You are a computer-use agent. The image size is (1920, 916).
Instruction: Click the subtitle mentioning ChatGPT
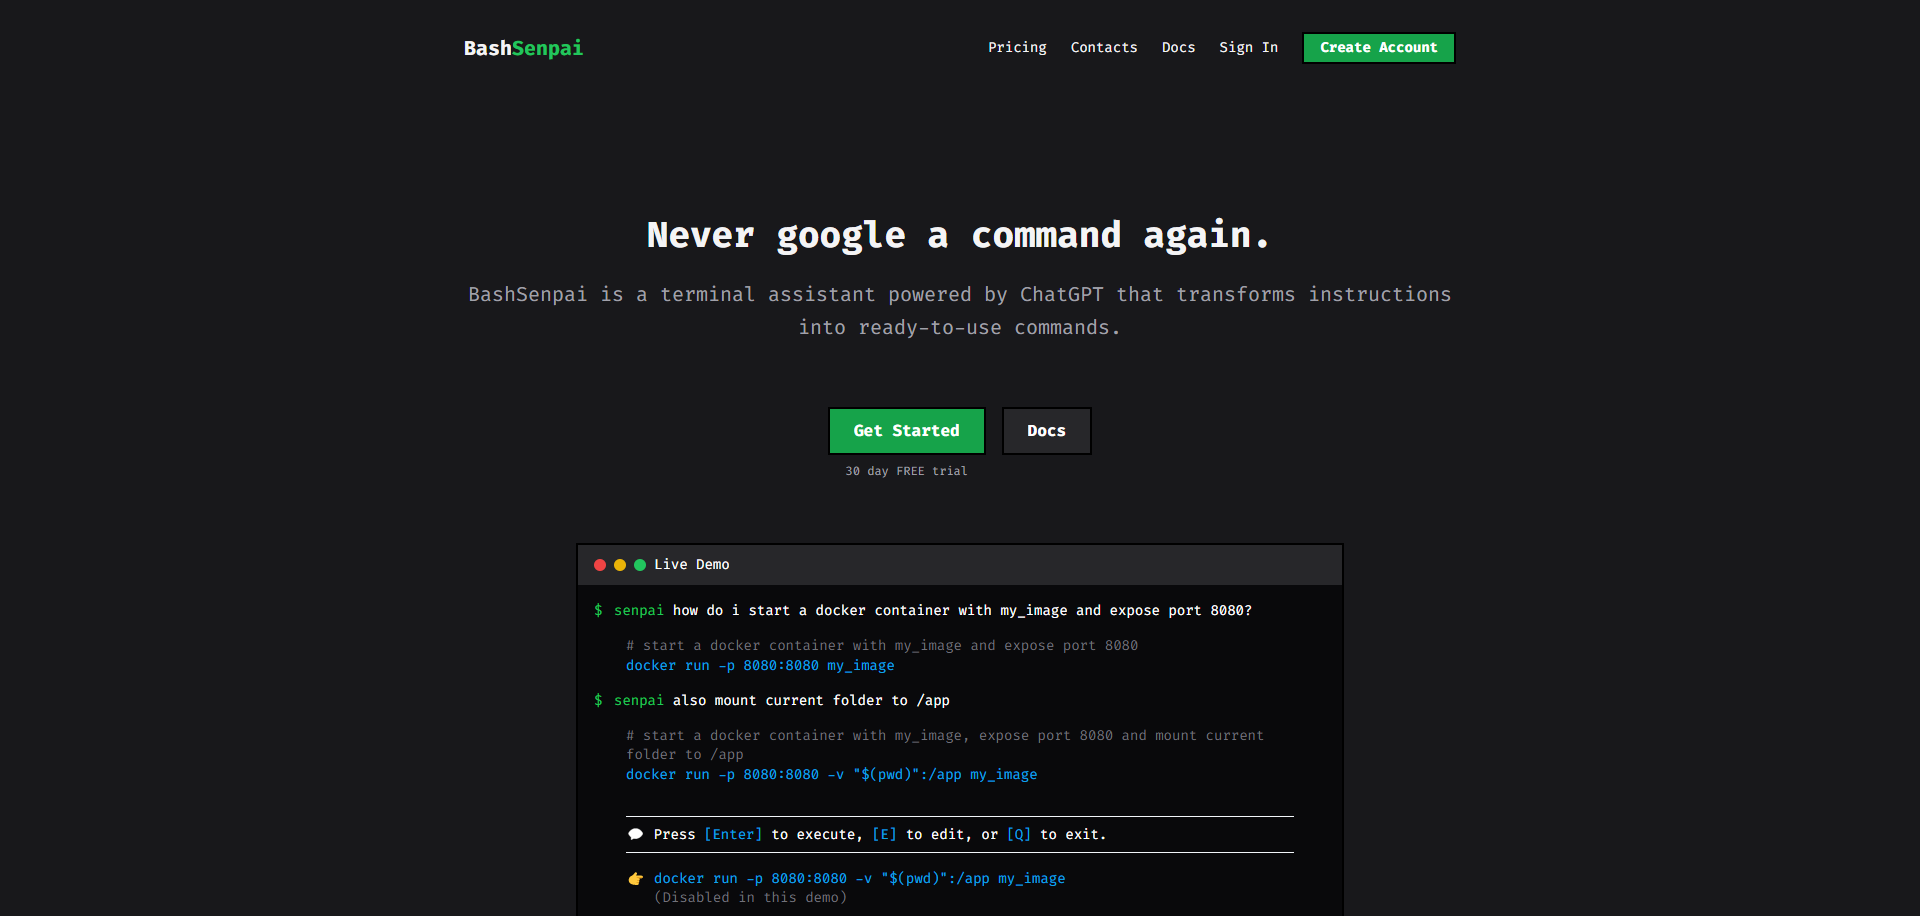pyautogui.click(x=960, y=311)
